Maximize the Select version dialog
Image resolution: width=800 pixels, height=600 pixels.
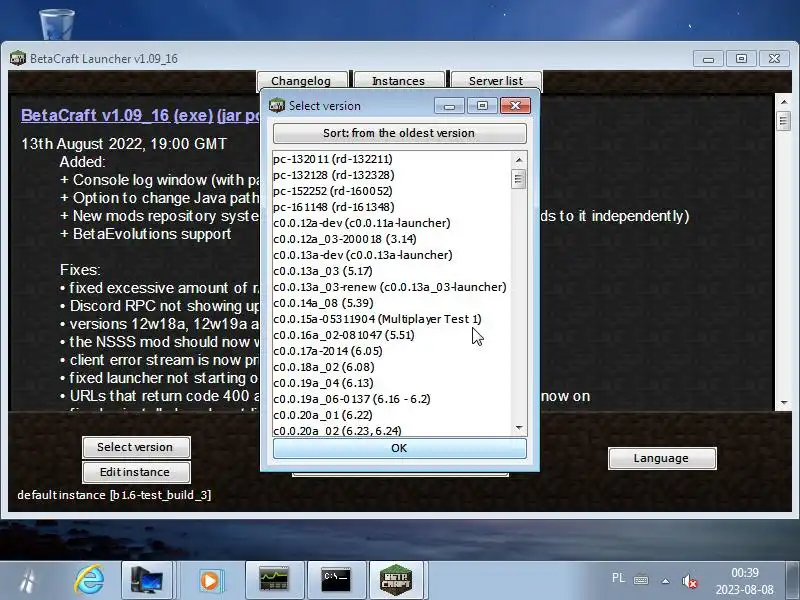point(482,106)
